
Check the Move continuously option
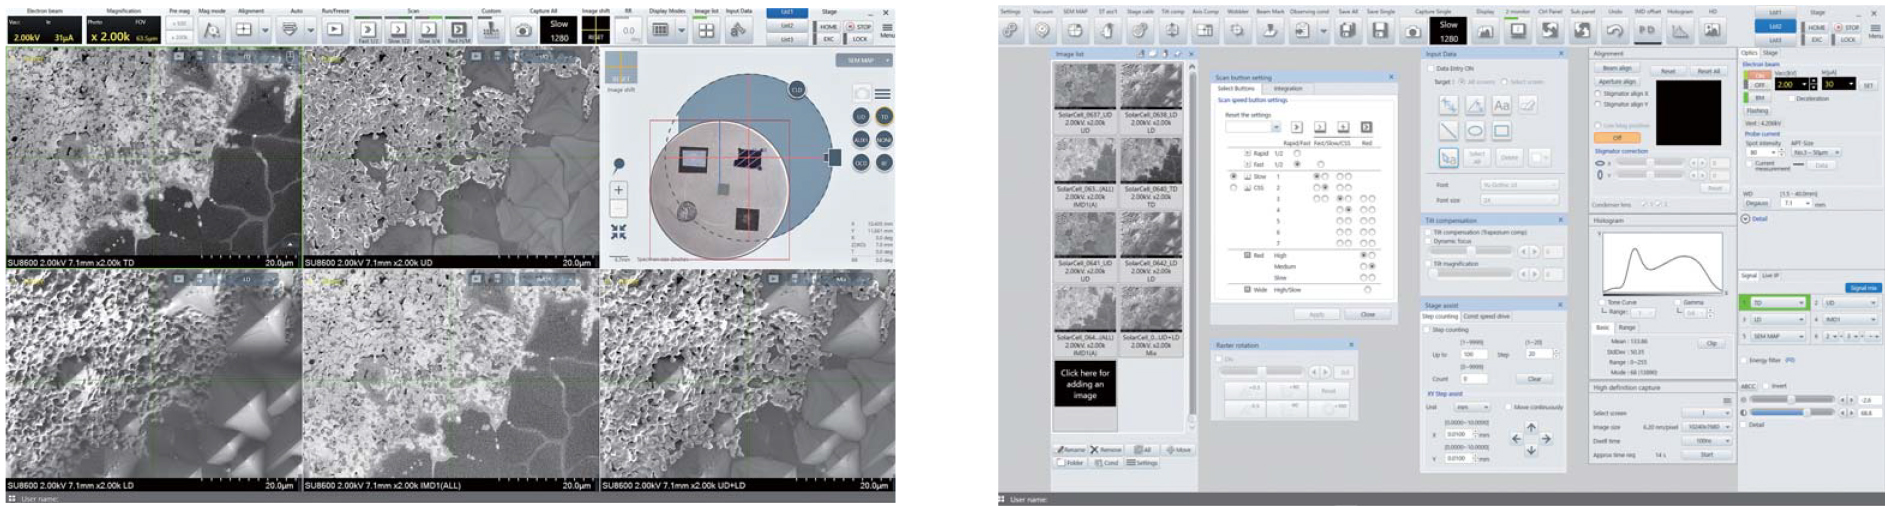point(1508,407)
